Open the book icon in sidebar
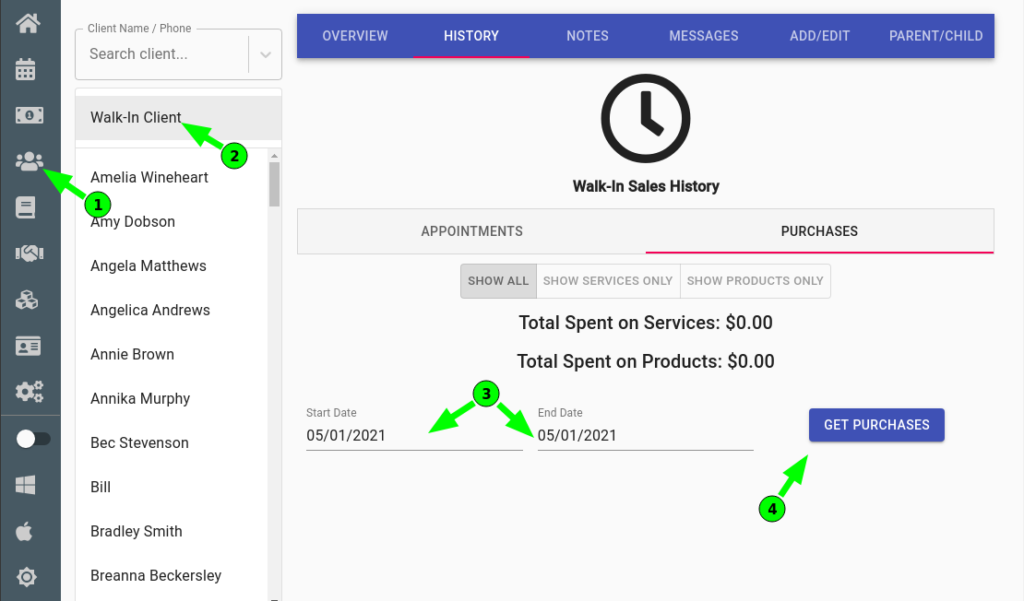This screenshot has width=1024, height=601. click(25, 208)
